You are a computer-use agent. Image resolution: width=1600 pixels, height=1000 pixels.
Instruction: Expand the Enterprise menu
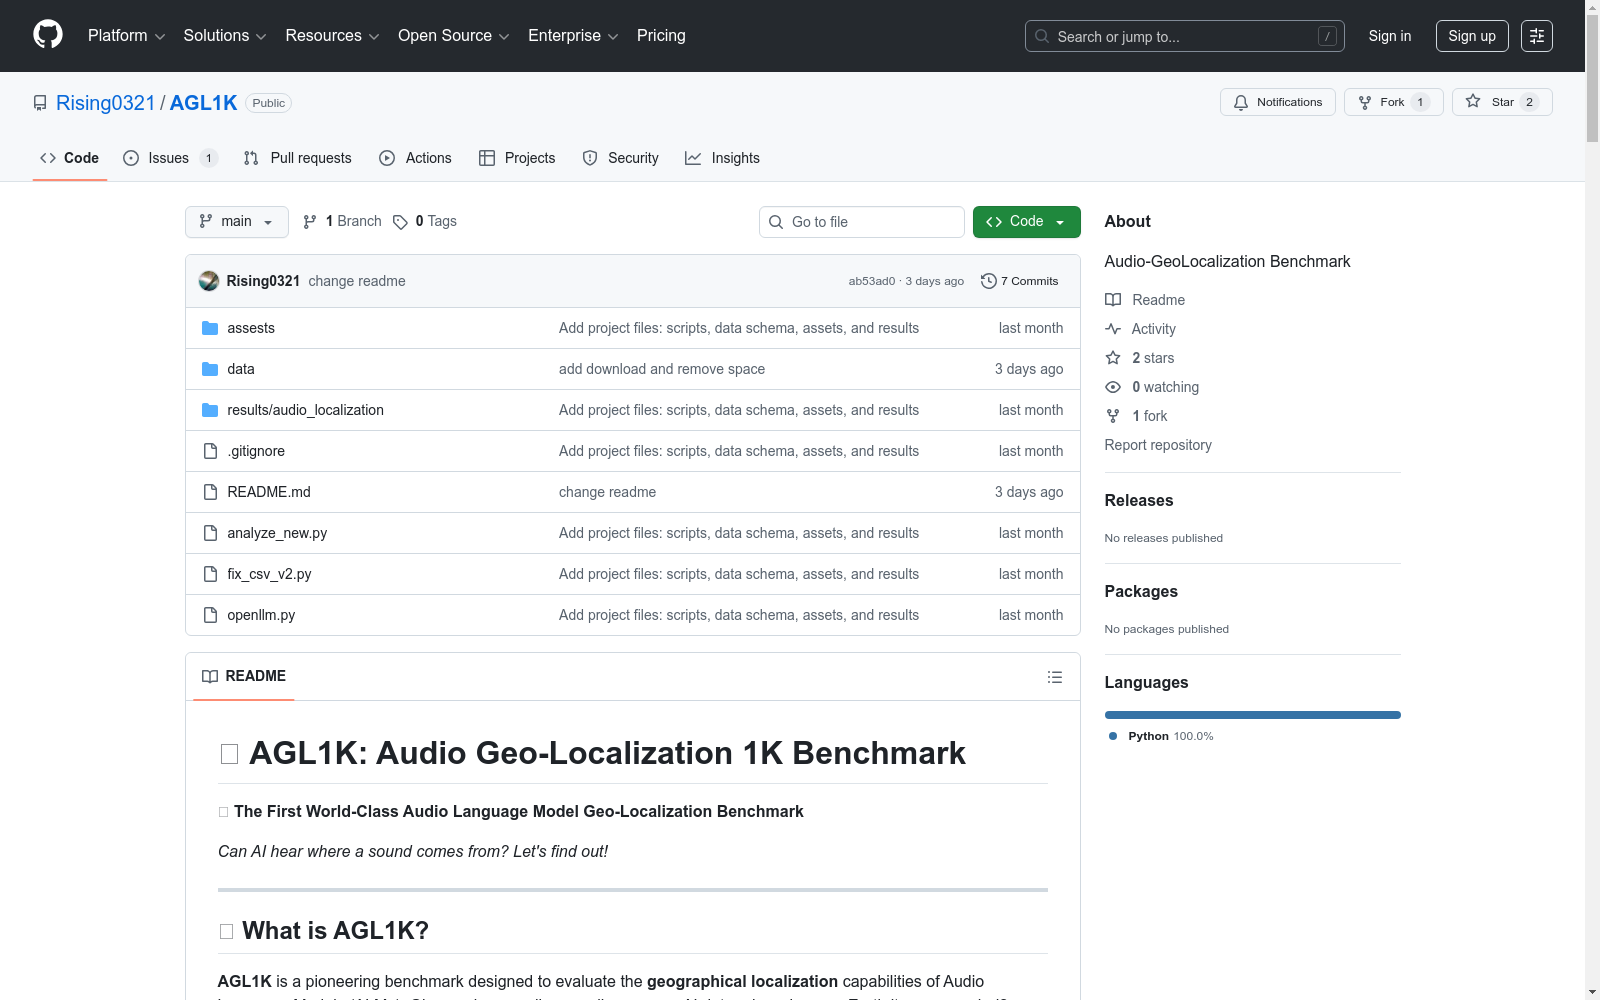click(573, 36)
